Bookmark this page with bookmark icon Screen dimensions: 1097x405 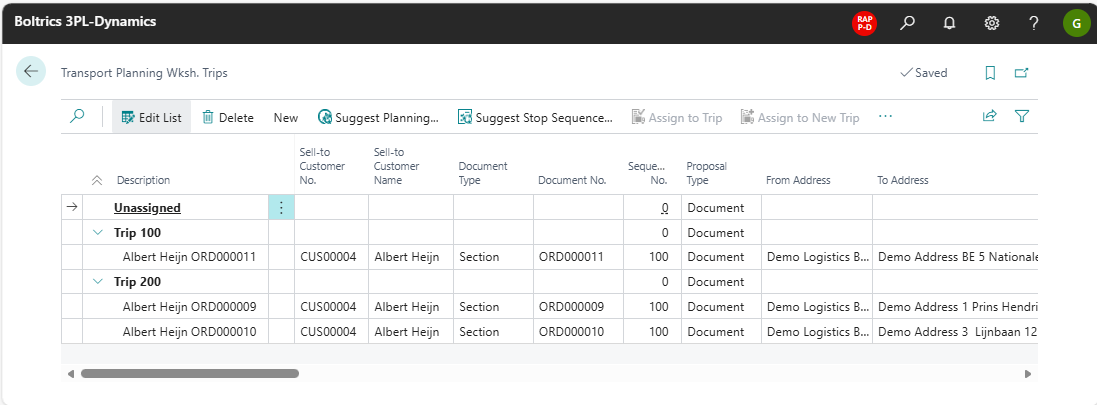[990, 73]
